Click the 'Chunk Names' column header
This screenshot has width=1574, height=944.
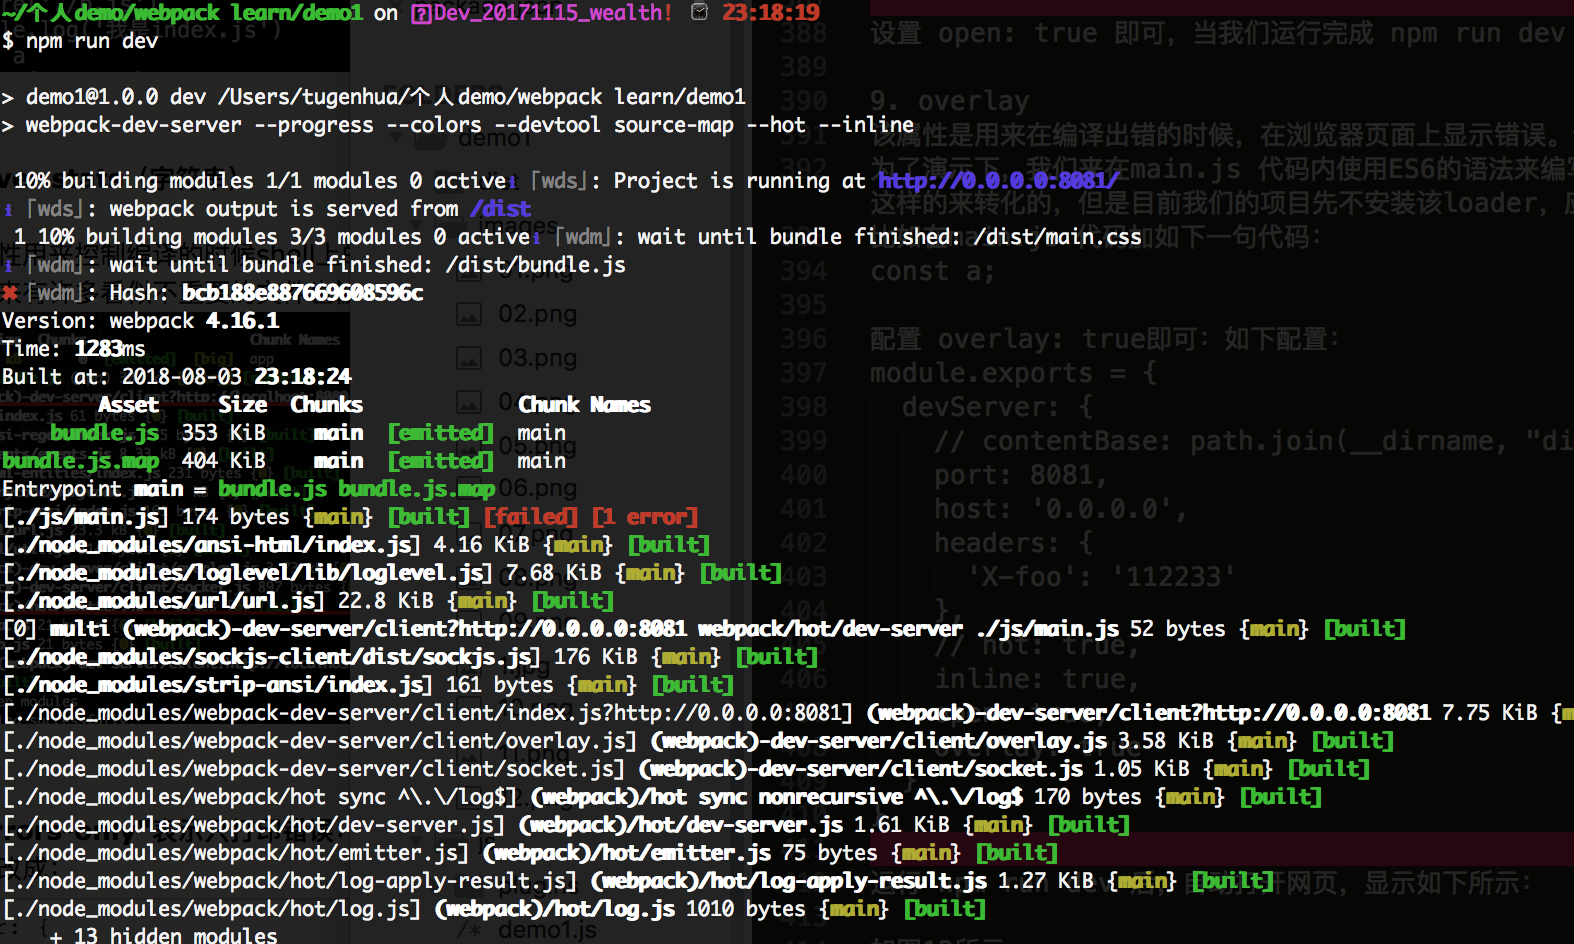point(584,405)
